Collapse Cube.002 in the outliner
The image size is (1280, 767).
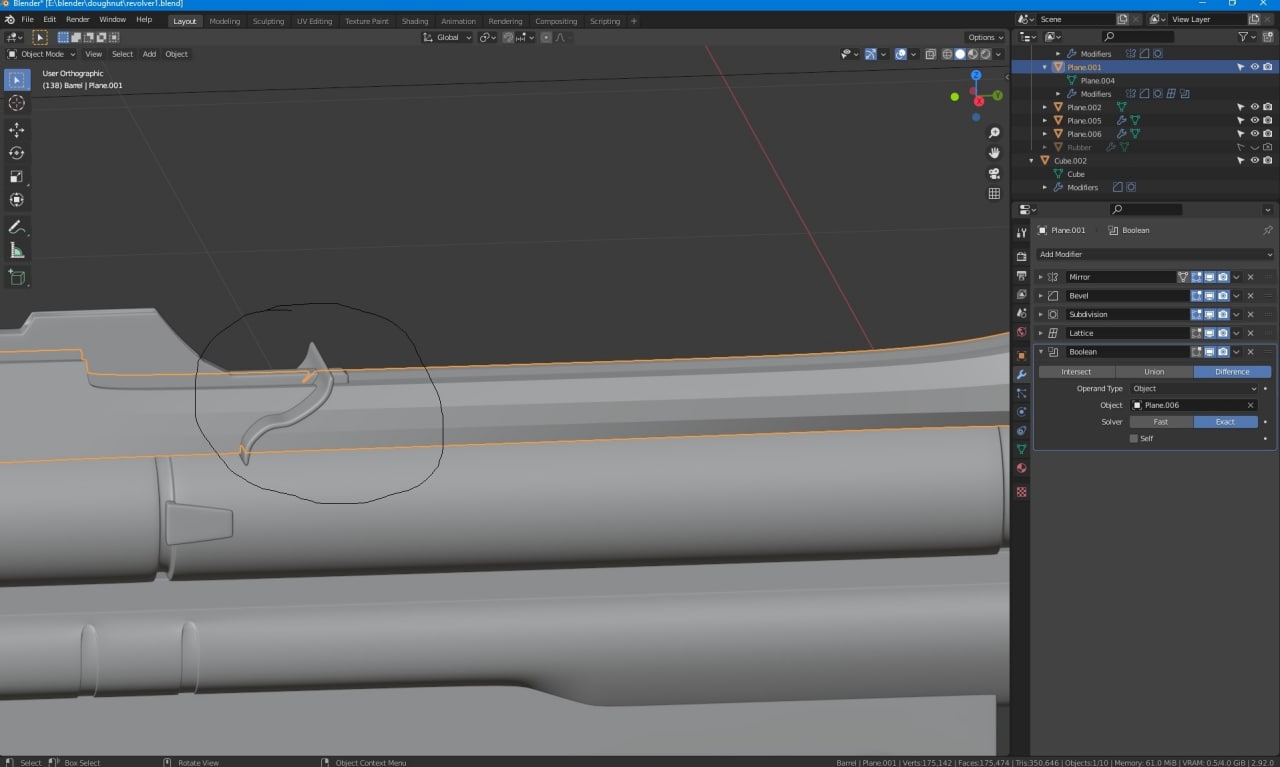tap(1032, 160)
